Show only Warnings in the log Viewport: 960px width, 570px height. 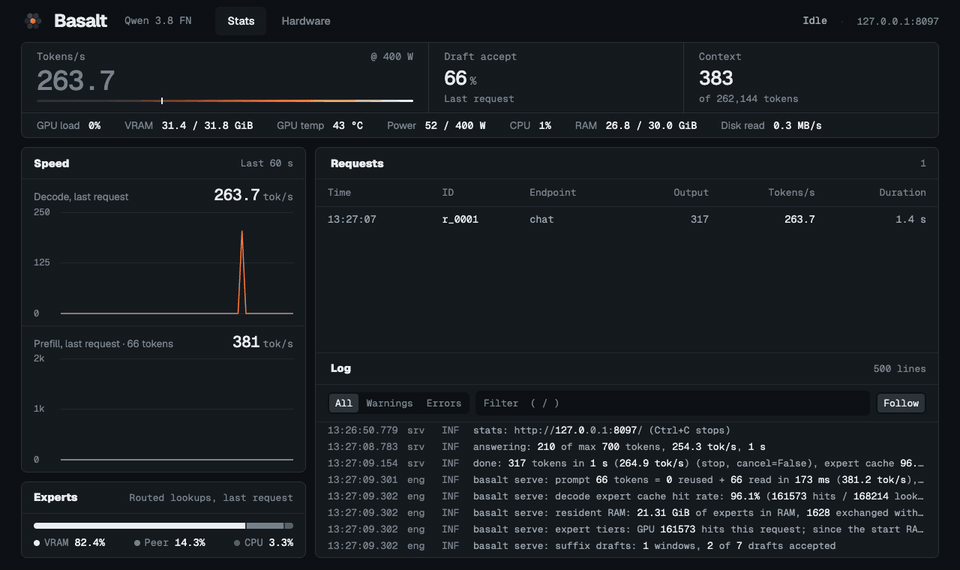click(389, 403)
